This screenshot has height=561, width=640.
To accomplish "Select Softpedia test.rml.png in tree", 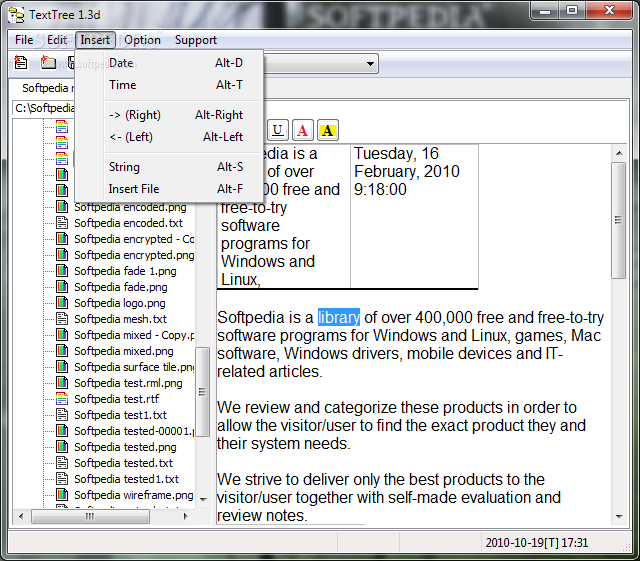I will 128,383.
